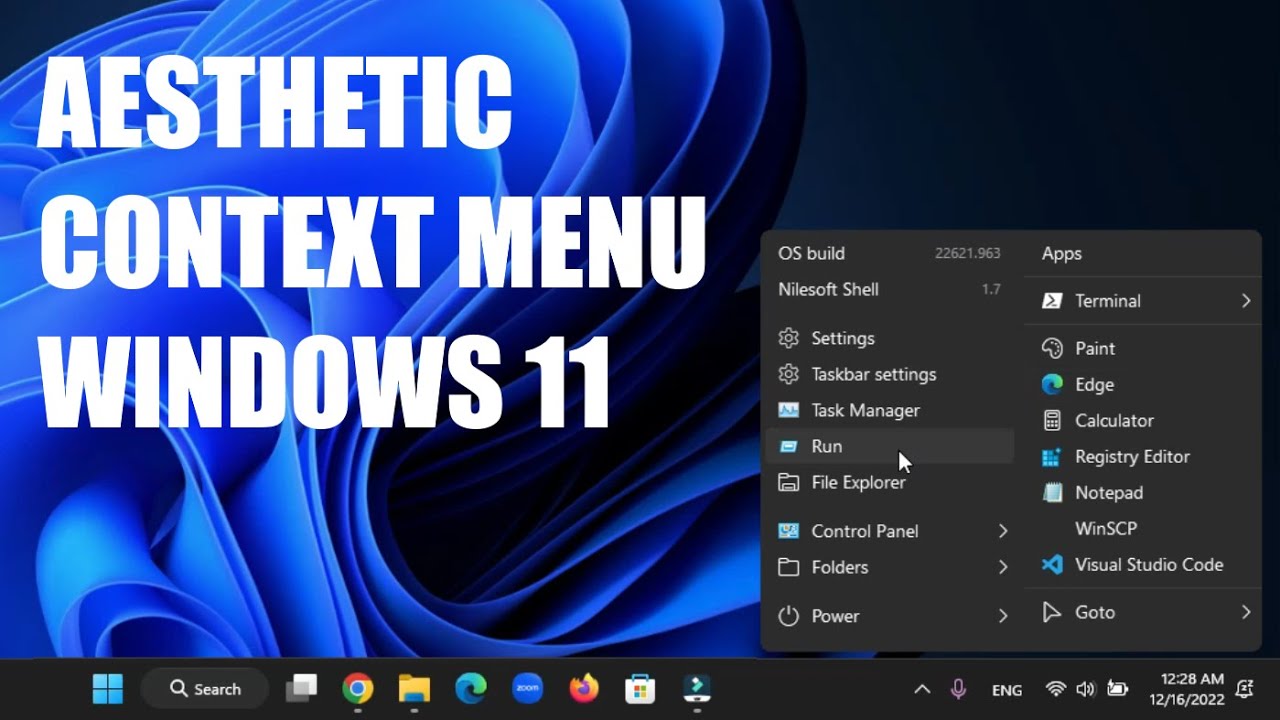
Task: Expand the Control Panel submenu arrow
Action: [1003, 531]
